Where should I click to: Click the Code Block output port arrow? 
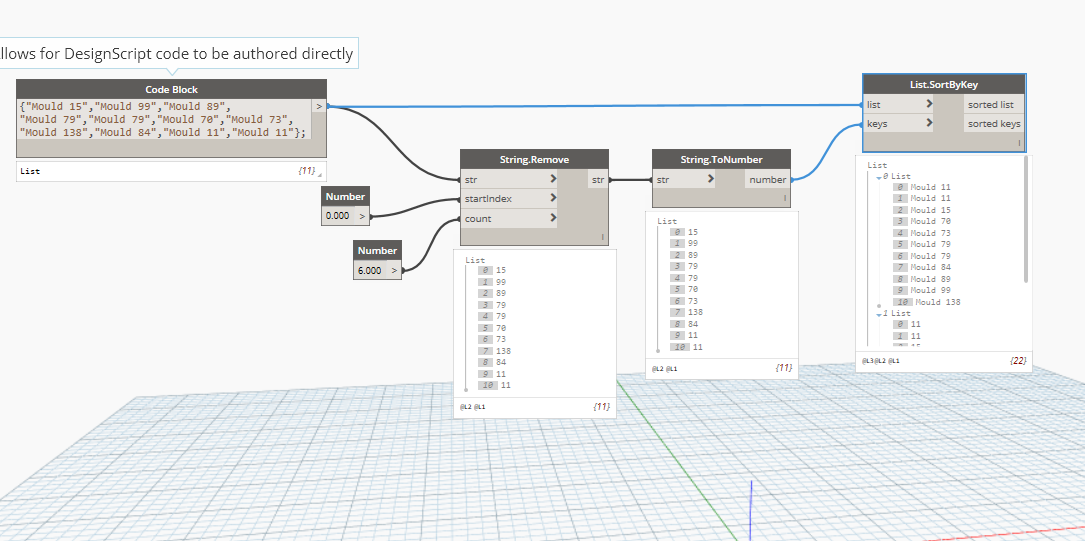click(x=319, y=105)
